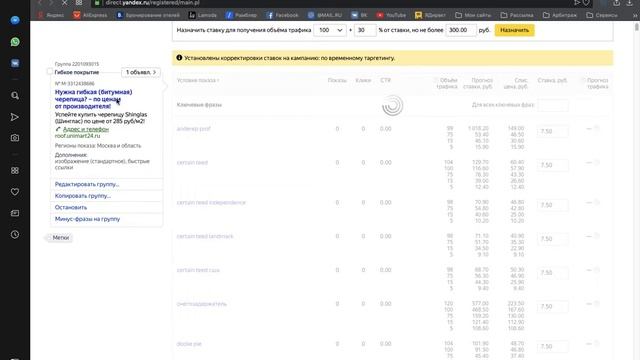Expand the Мои сайты bookmark folder
This screenshot has height=360, width=640.
tap(473, 15)
